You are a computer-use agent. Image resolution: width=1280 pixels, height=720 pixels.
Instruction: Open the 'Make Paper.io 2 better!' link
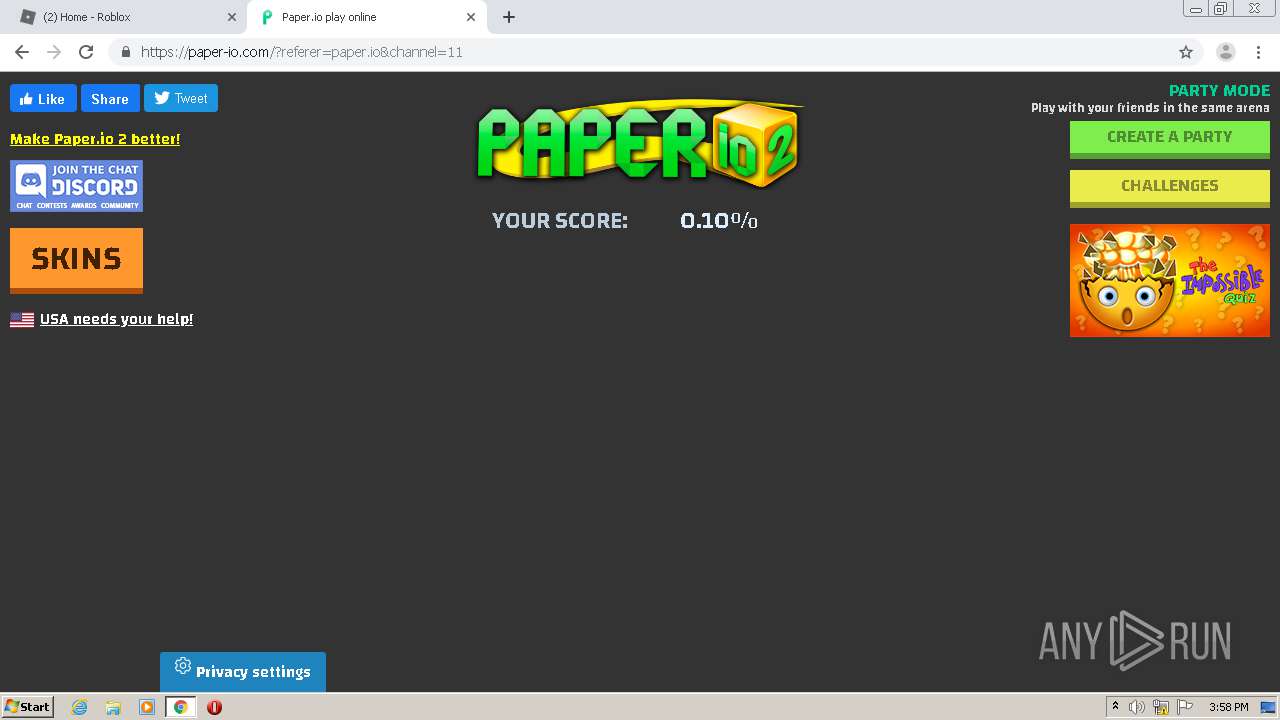point(95,139)
